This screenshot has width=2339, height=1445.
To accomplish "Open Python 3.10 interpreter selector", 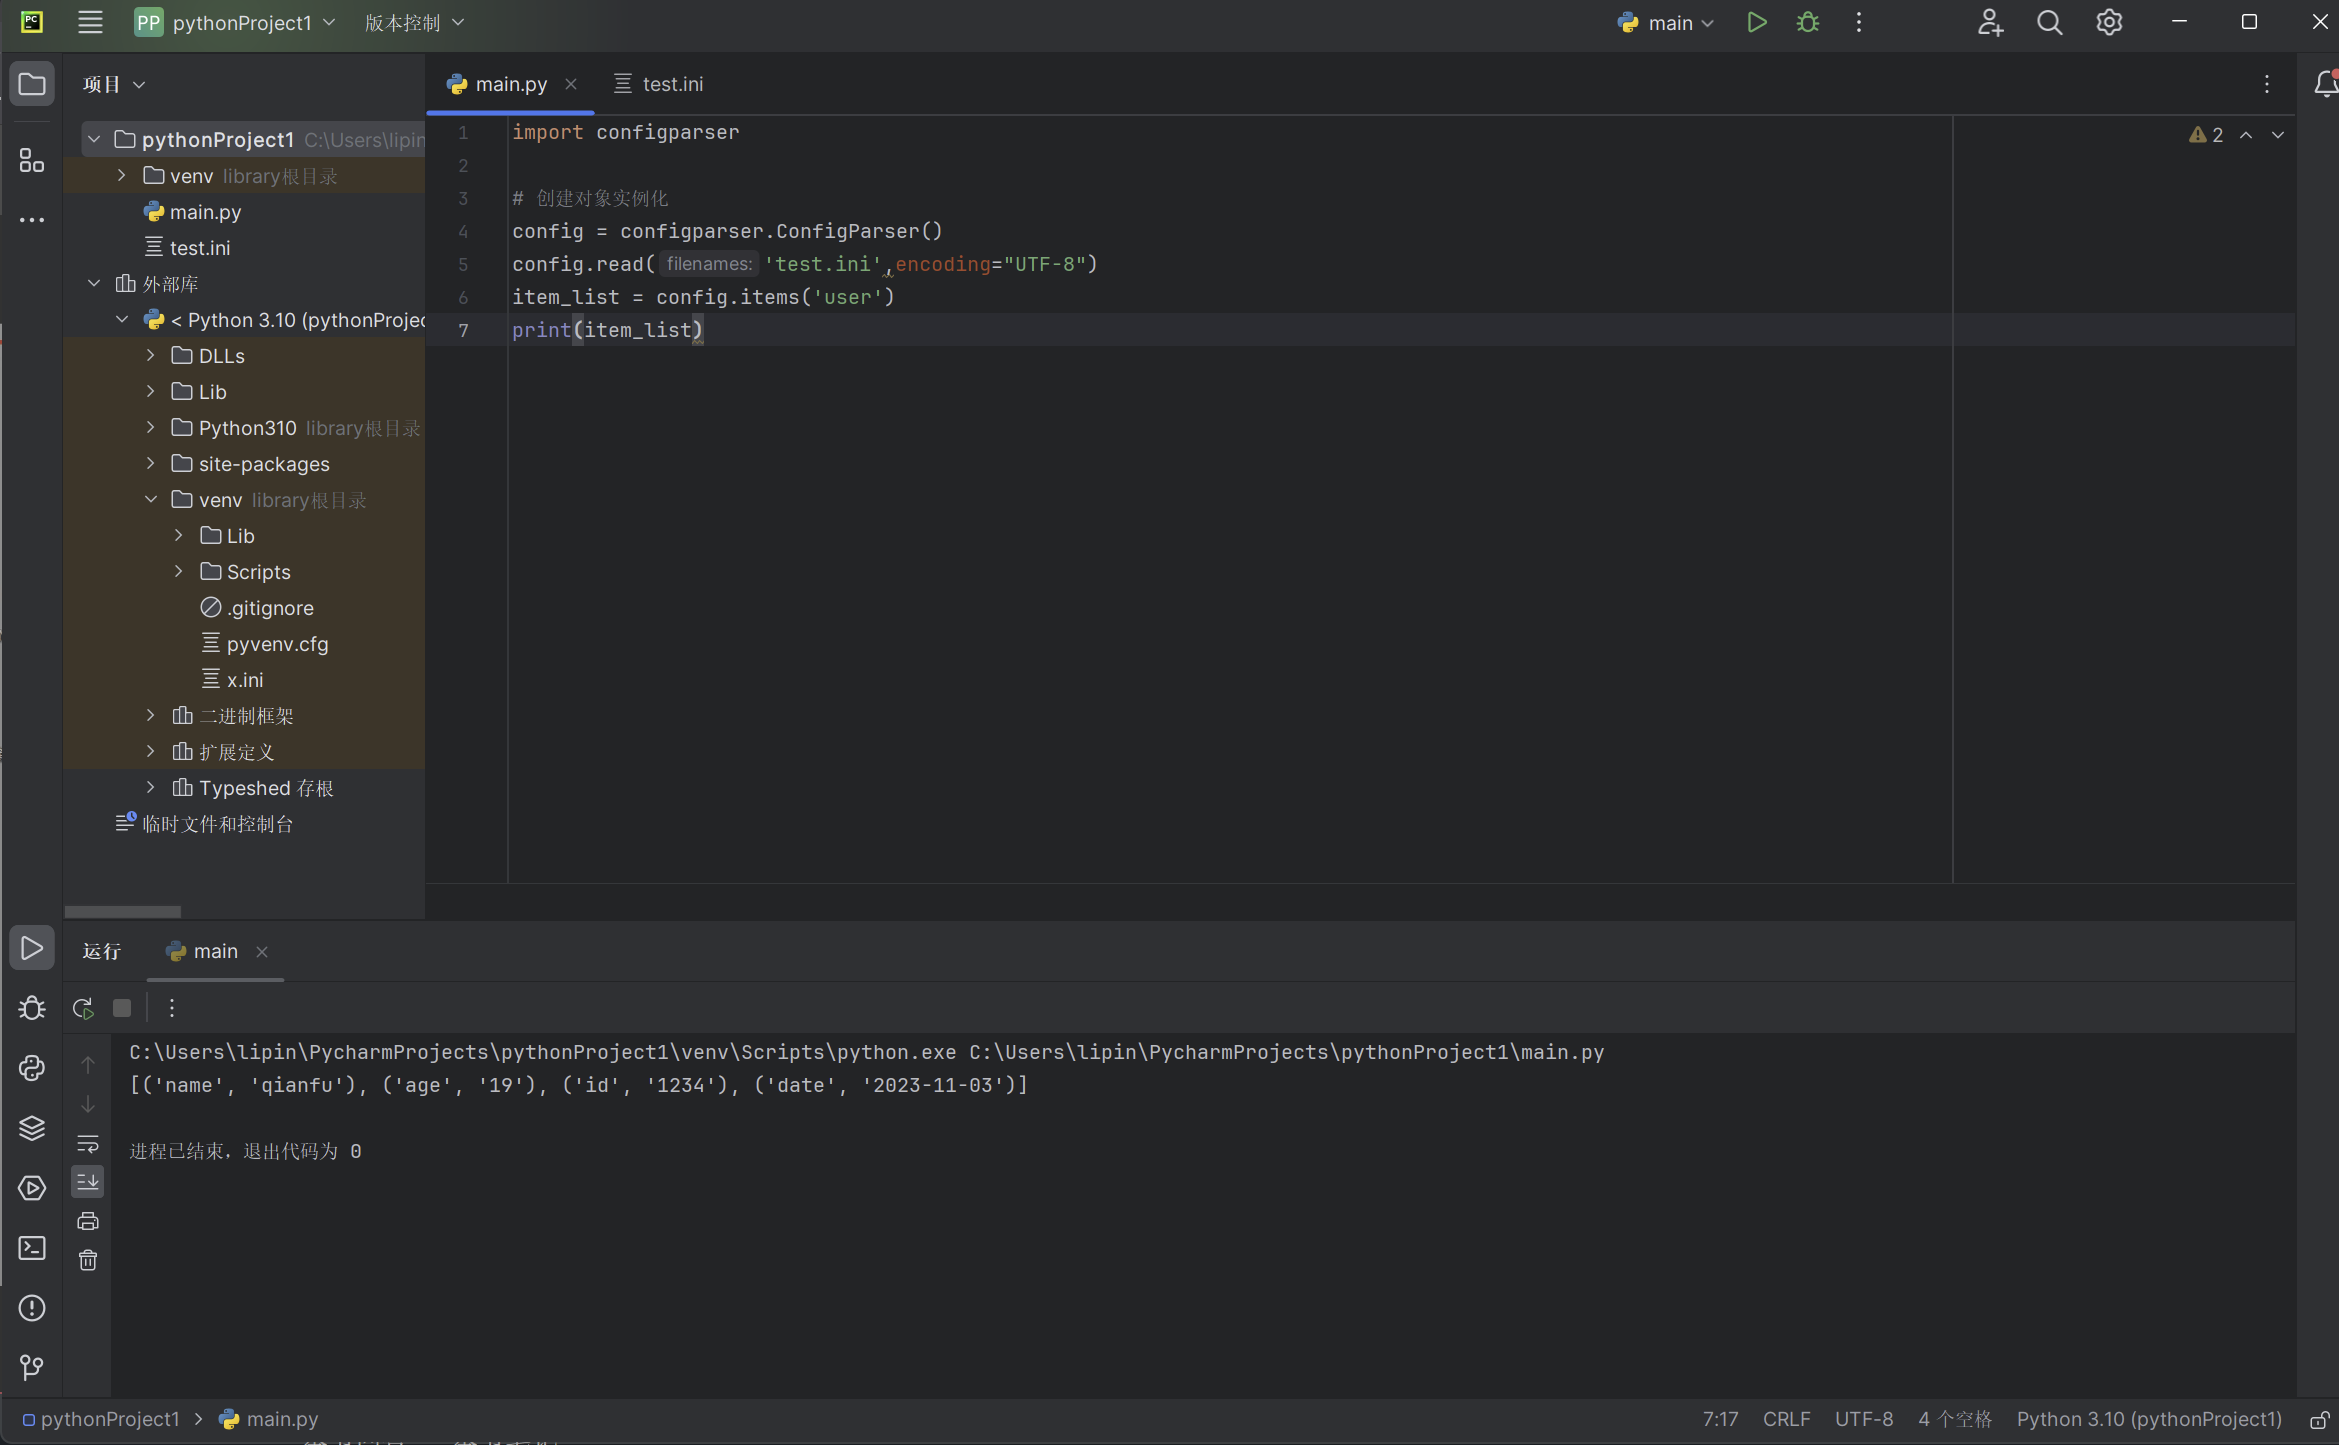I will tap(2149, 1419).
